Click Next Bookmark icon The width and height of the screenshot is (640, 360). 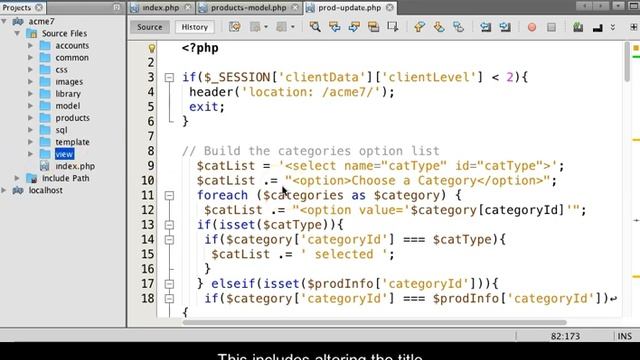click(439, 27)
